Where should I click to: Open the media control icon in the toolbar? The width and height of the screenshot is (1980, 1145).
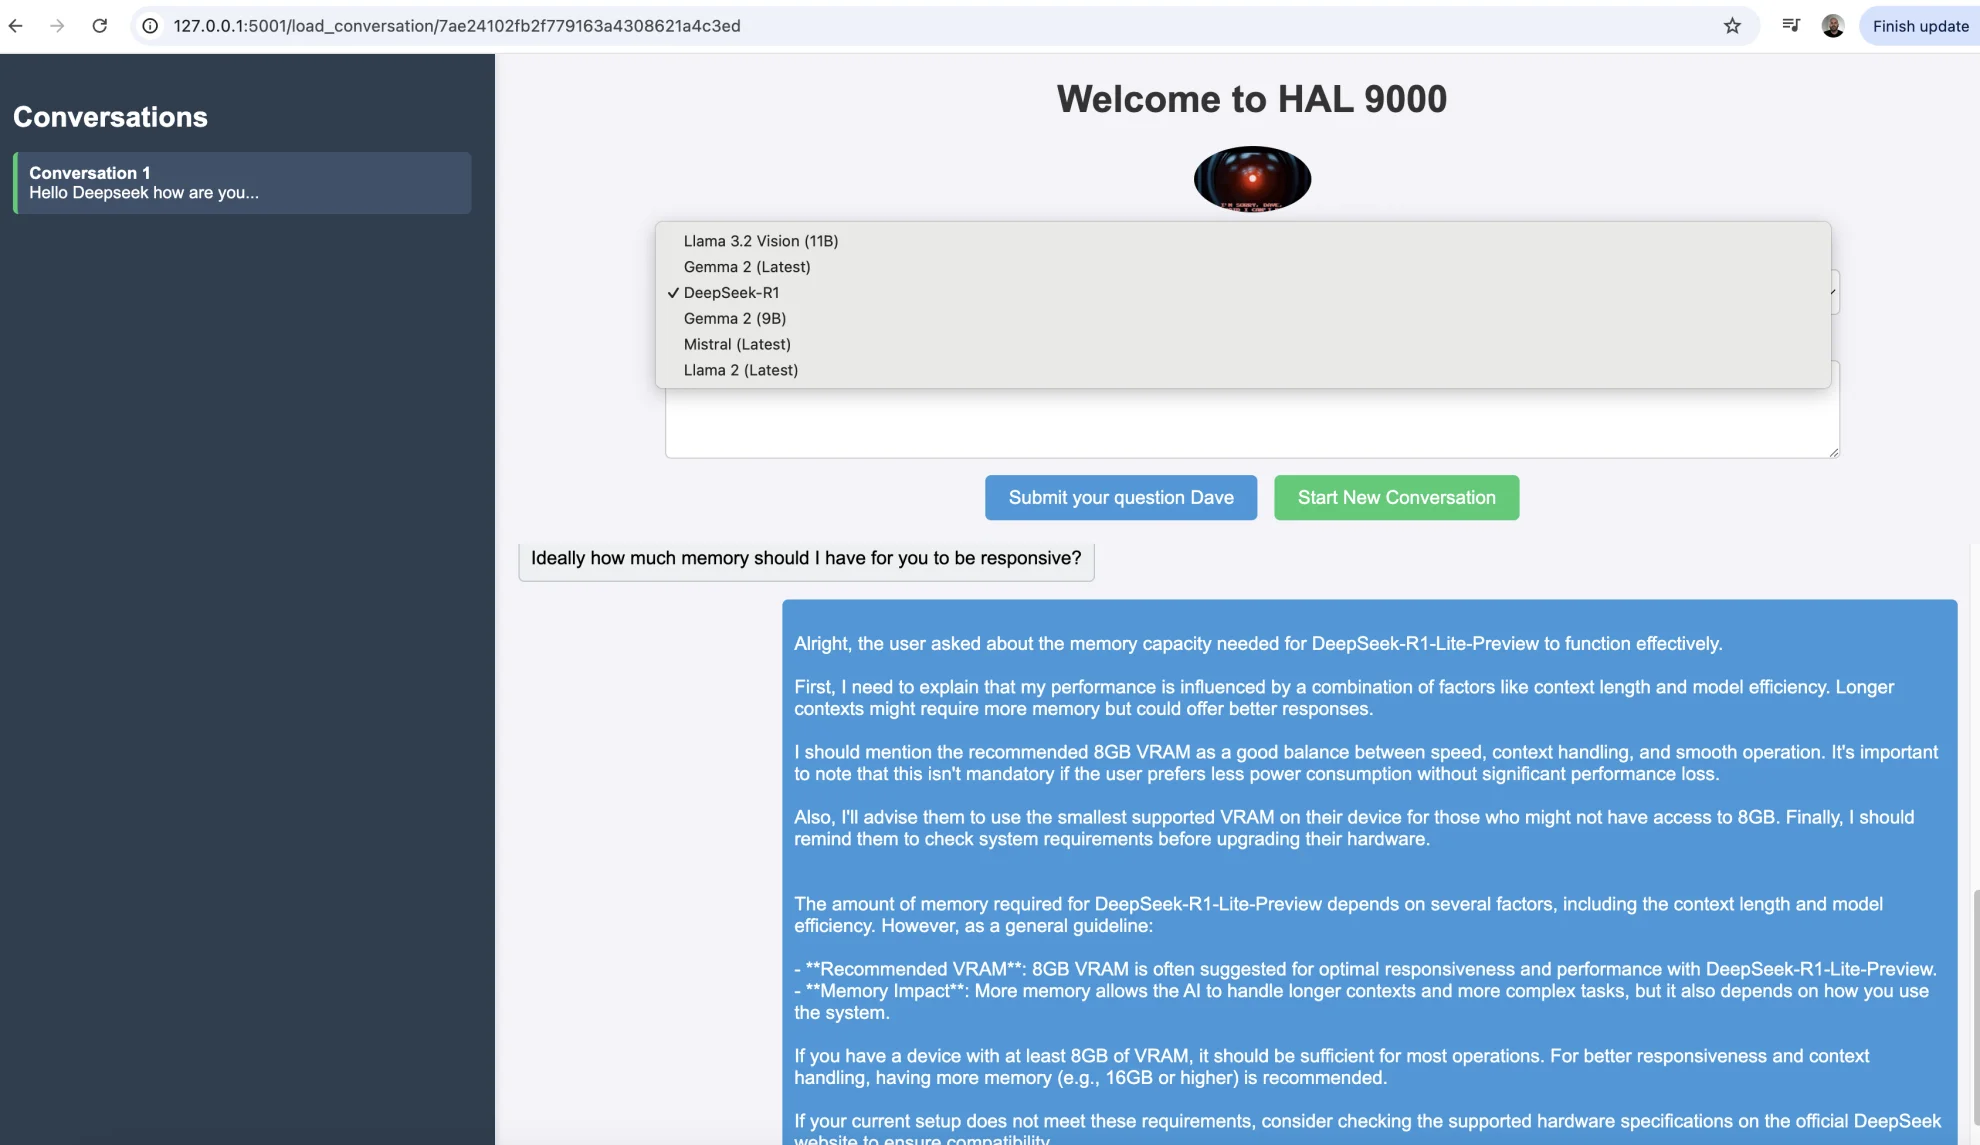coord(1790,26)
